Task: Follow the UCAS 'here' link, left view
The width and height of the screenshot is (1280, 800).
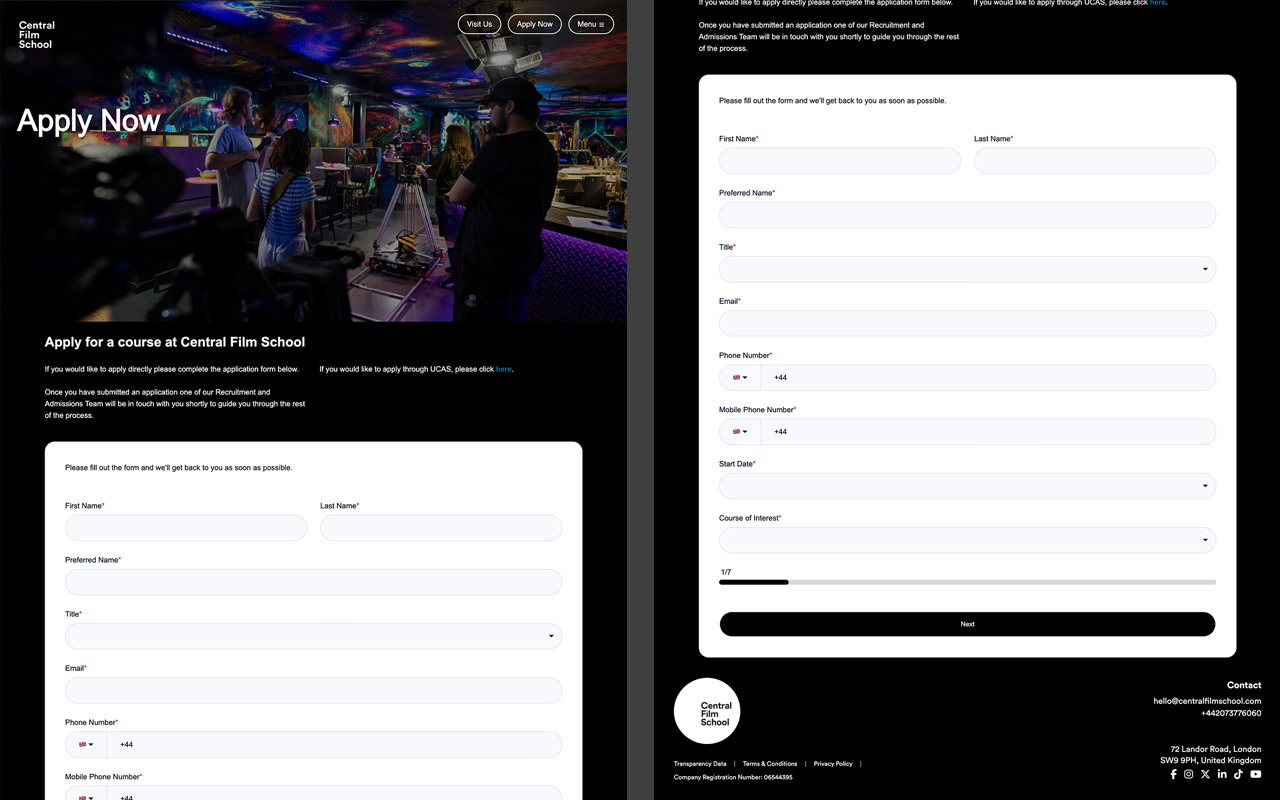Action: (504, 369)
